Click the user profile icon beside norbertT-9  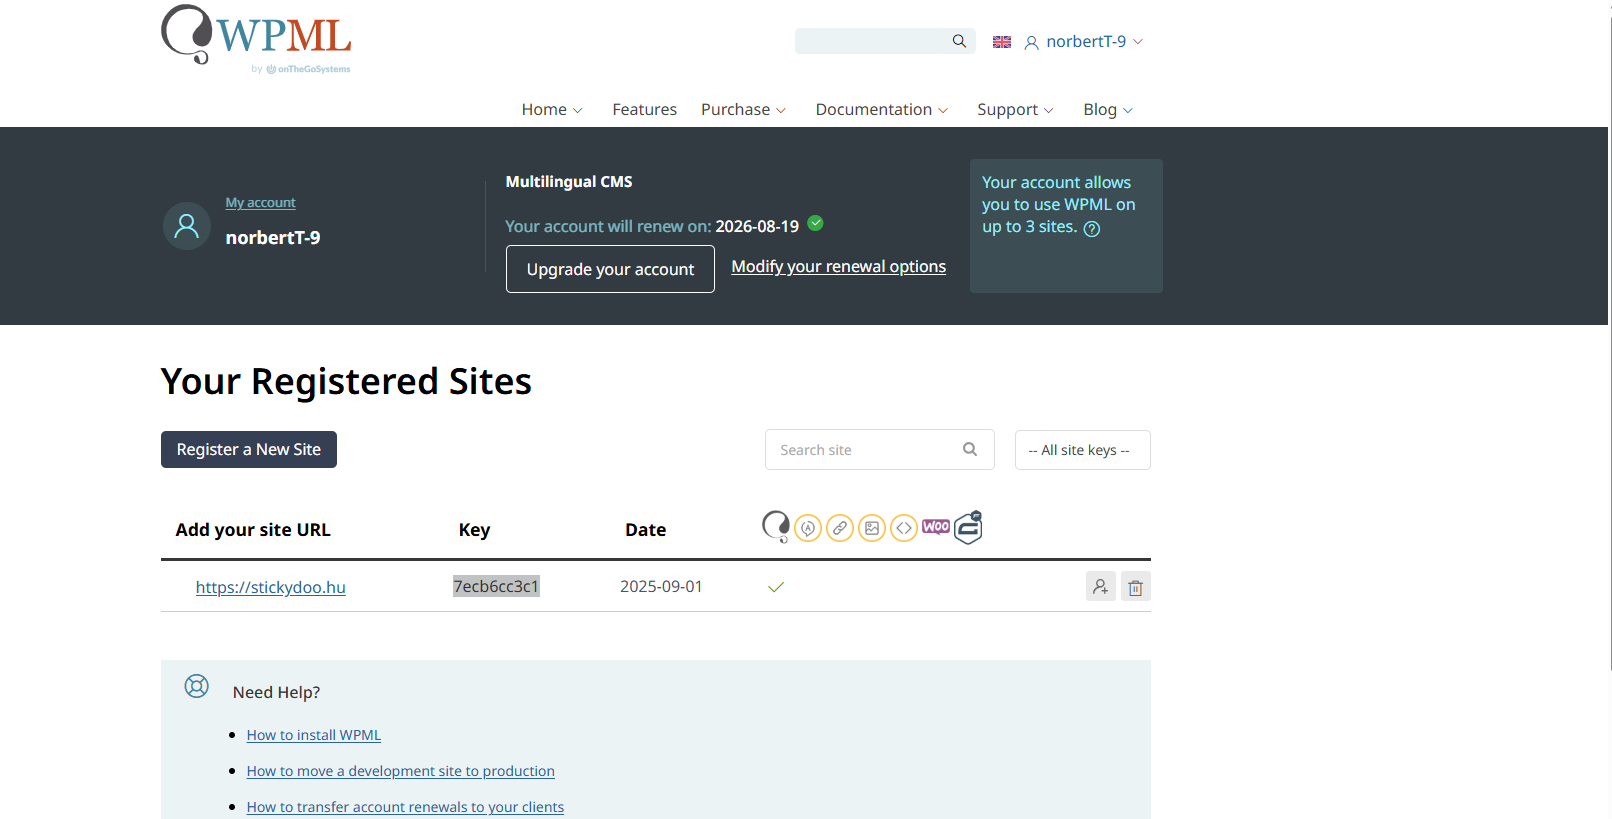click(x=1031, y=42)
